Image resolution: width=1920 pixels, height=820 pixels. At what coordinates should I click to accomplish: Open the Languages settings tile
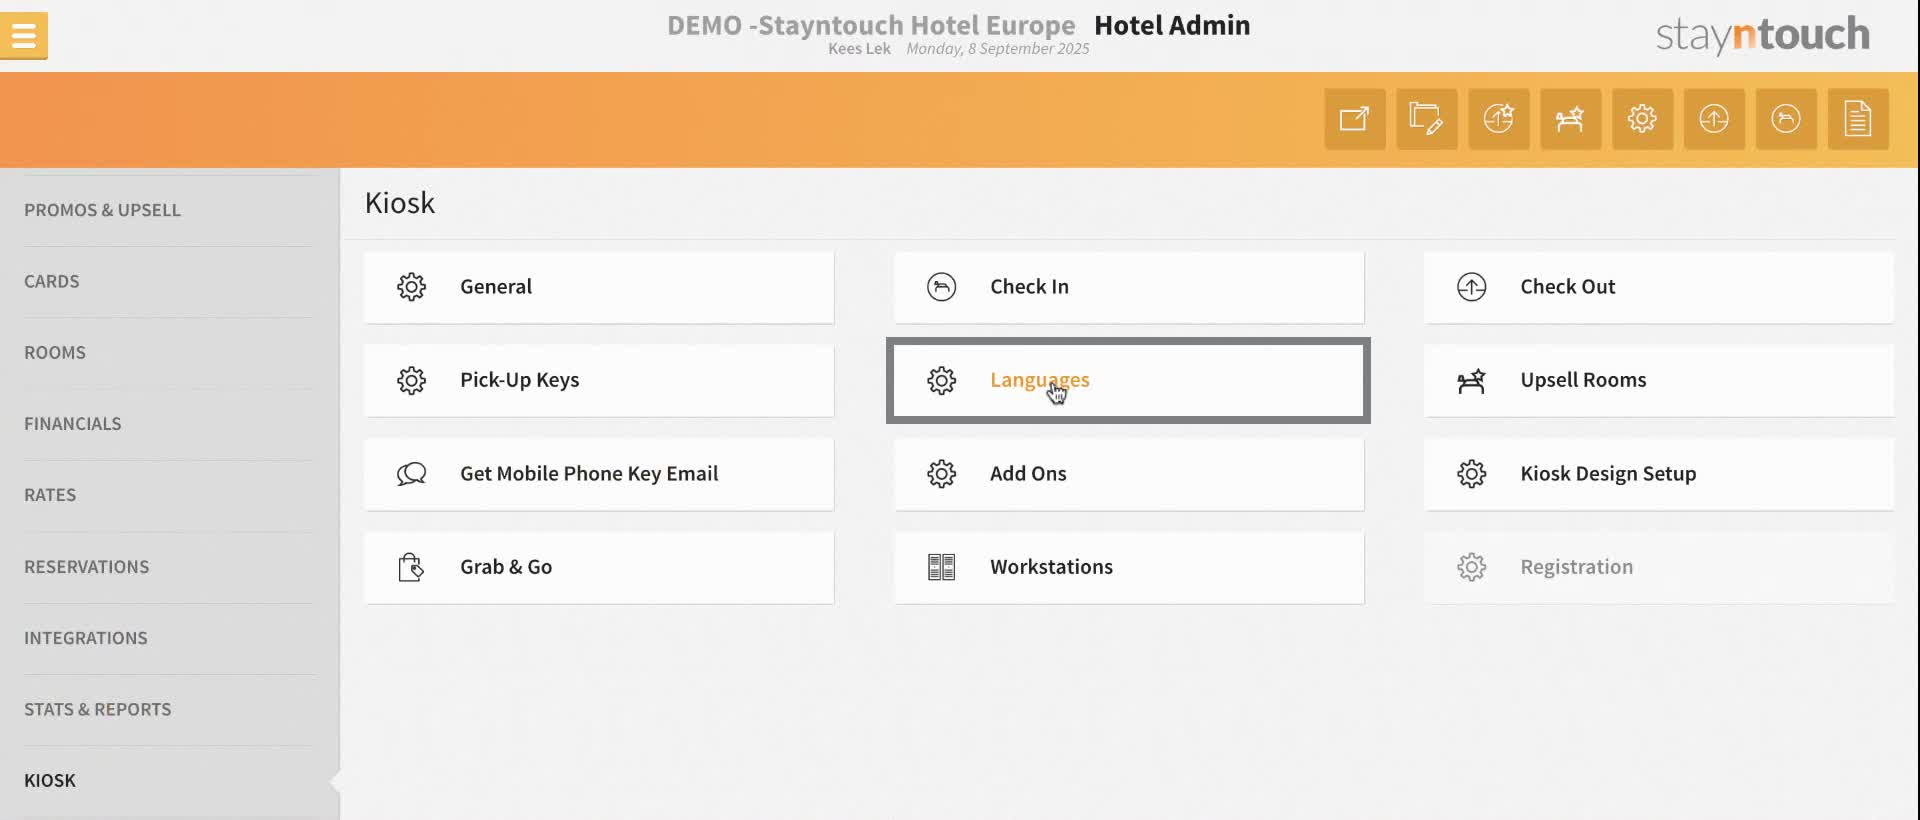coord(1128,380)
